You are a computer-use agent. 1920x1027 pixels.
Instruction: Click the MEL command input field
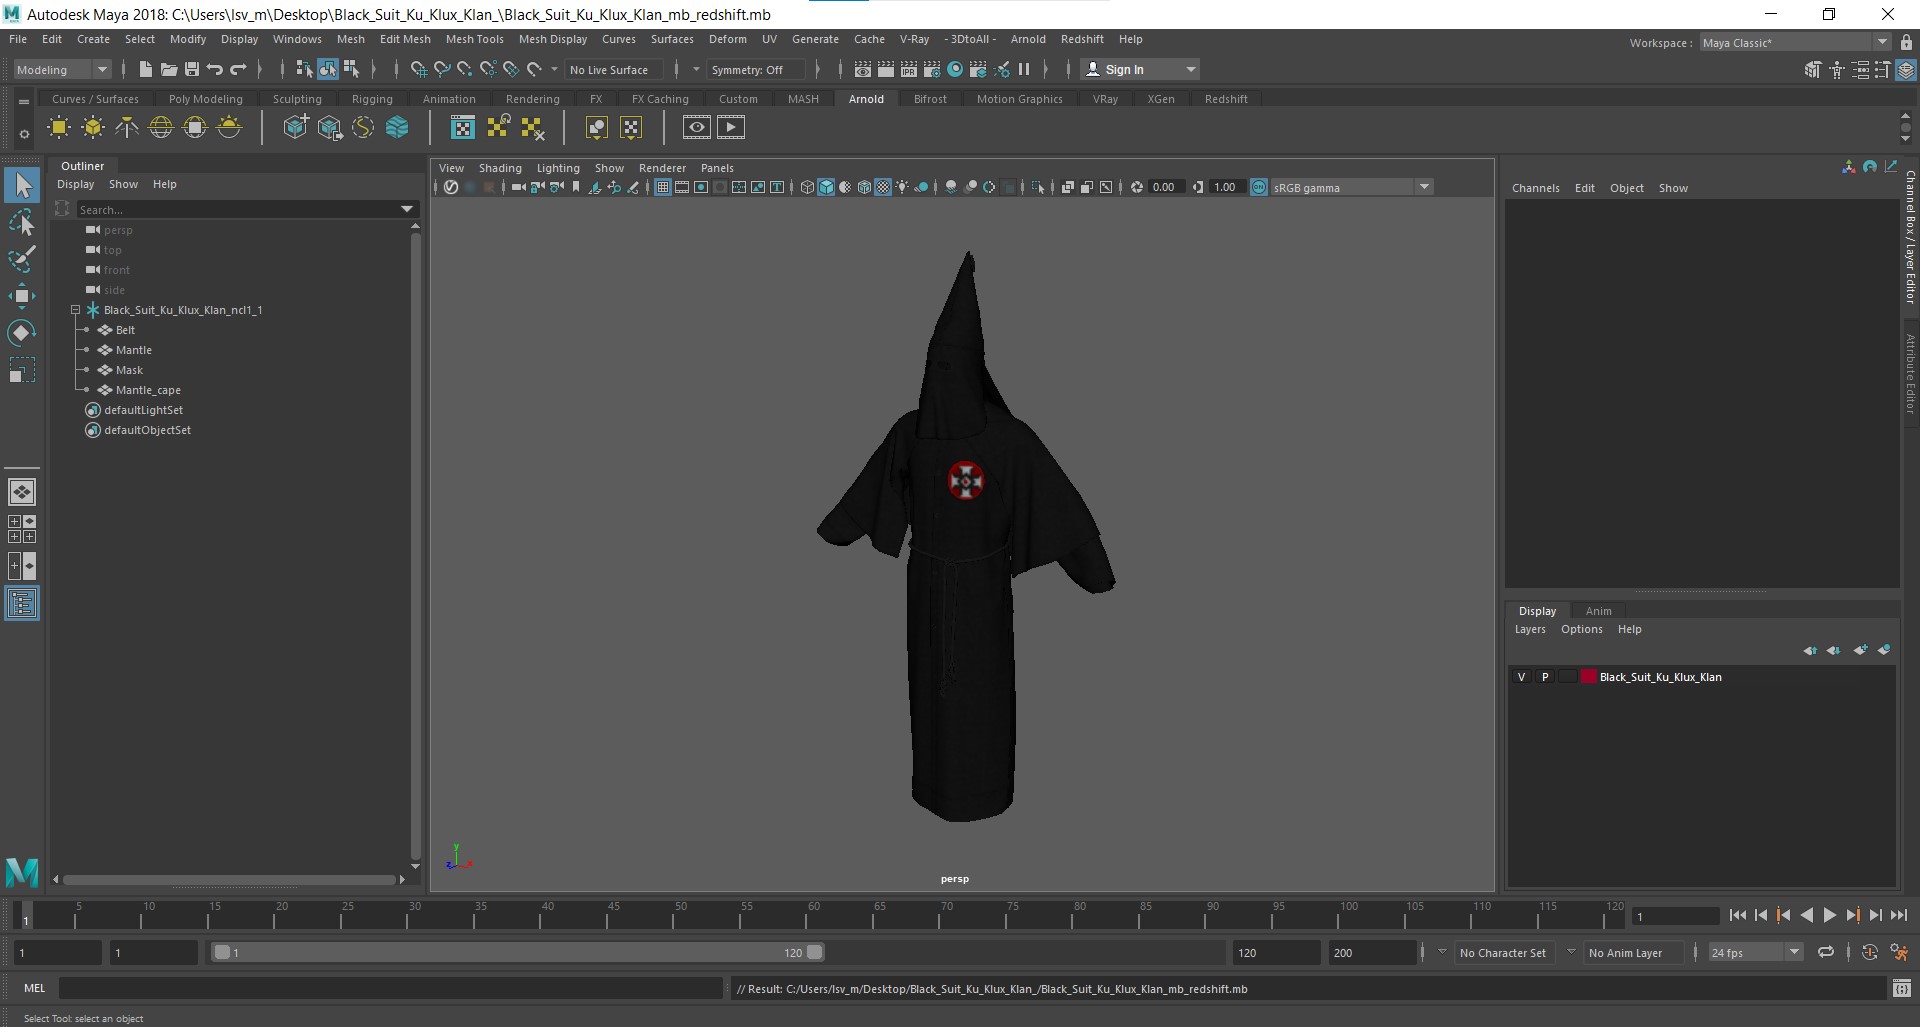(390, 988)
